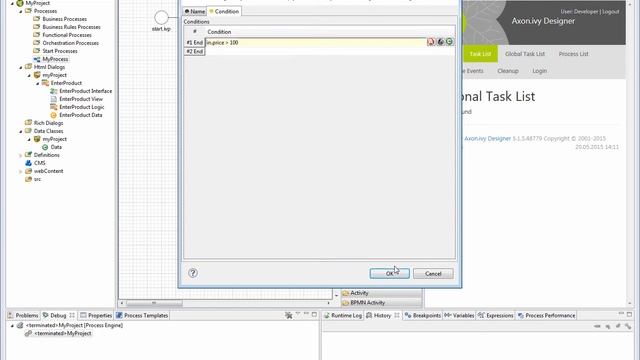Open the Process Templates tab

(x=142, y=316)
